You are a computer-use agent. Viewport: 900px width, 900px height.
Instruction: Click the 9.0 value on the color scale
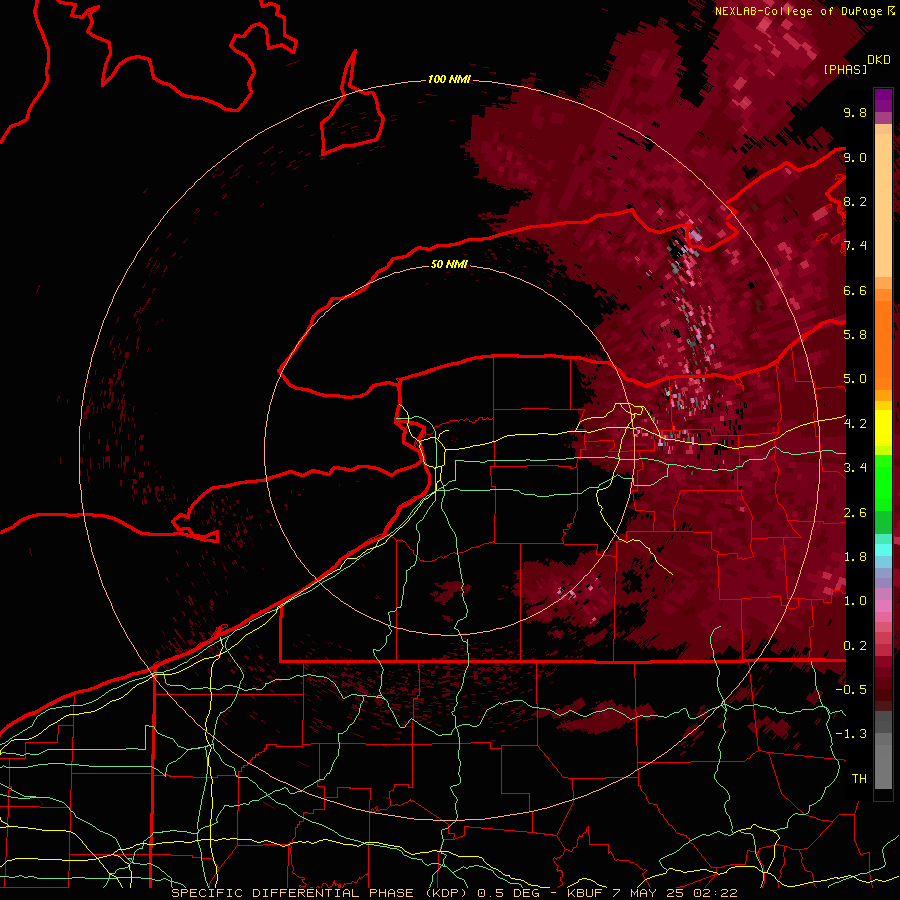pos(855,157)
